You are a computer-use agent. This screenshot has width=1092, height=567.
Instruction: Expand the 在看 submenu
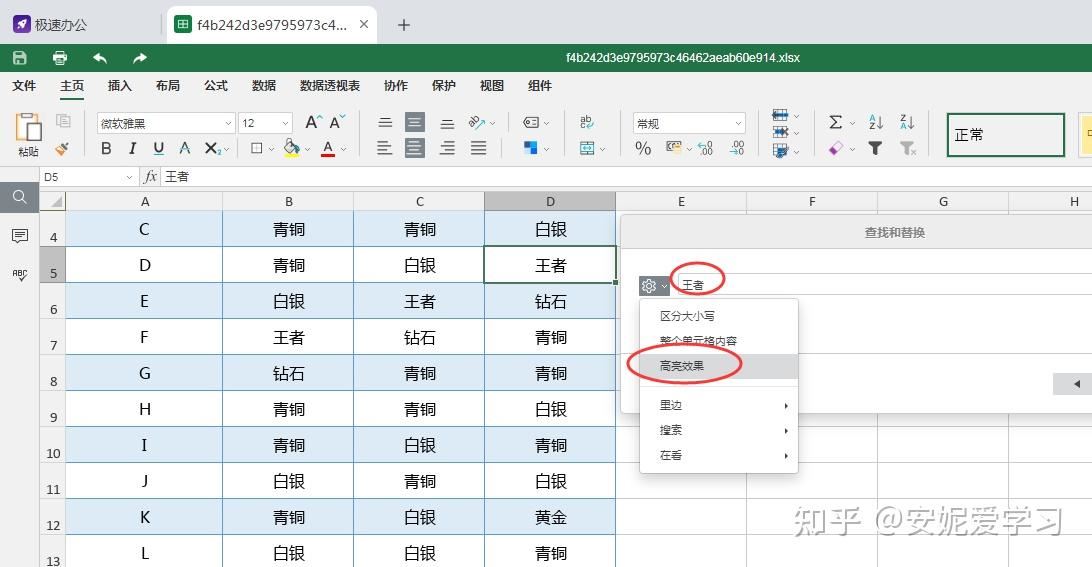click(x=719, y=456)
